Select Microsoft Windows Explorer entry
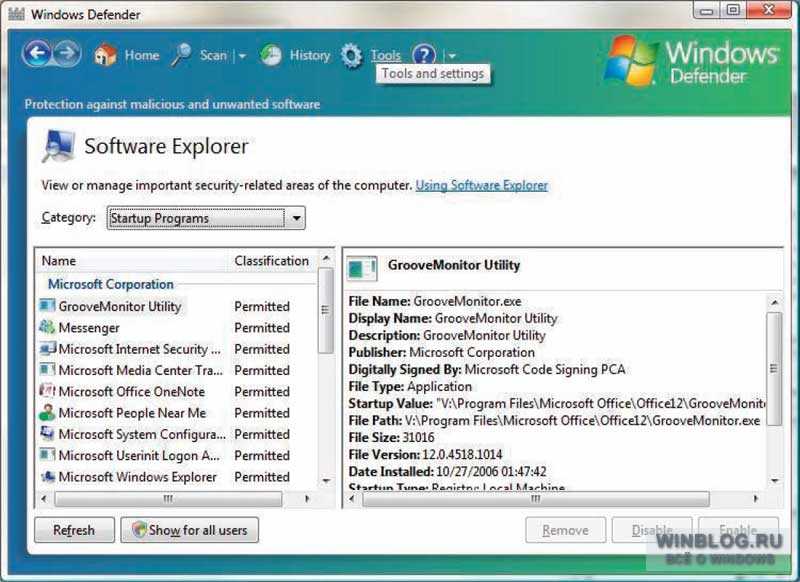The width and height of the screenshot is (800, 582). pos(138,477)
